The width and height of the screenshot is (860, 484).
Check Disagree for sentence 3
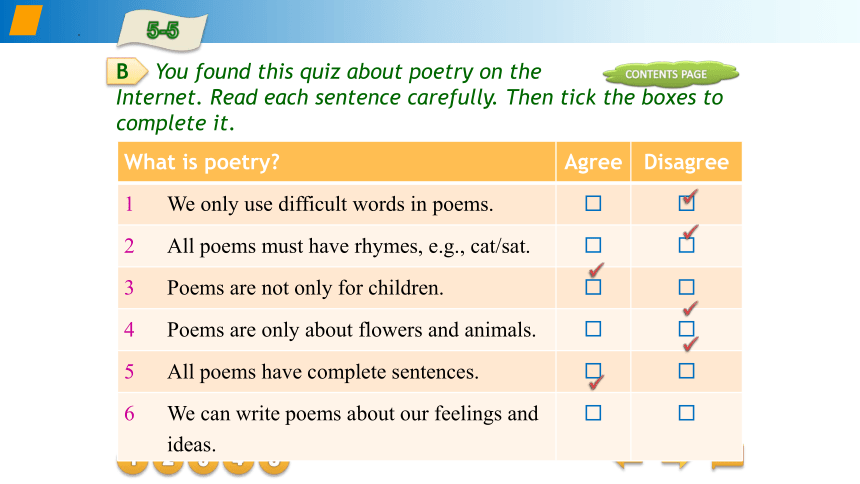[686, 287]
